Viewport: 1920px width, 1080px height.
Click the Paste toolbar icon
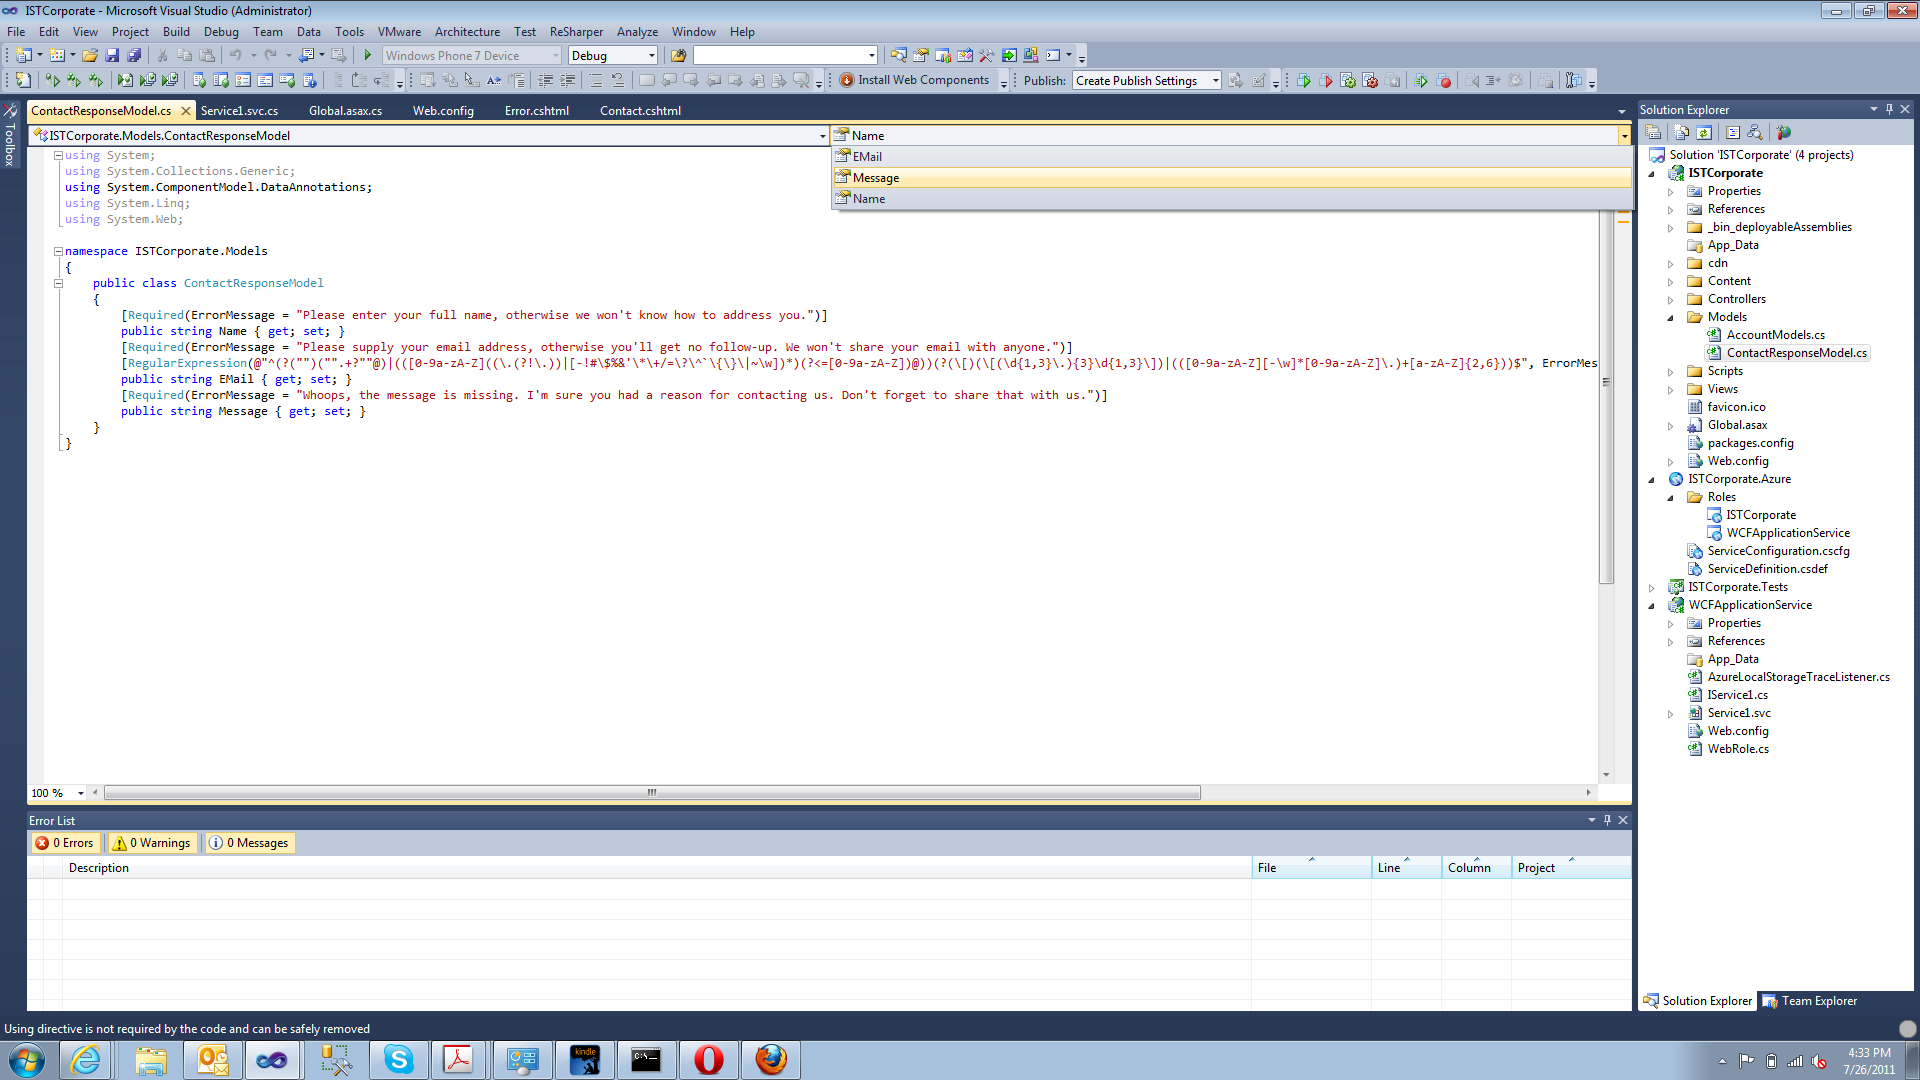pos(208,55)
